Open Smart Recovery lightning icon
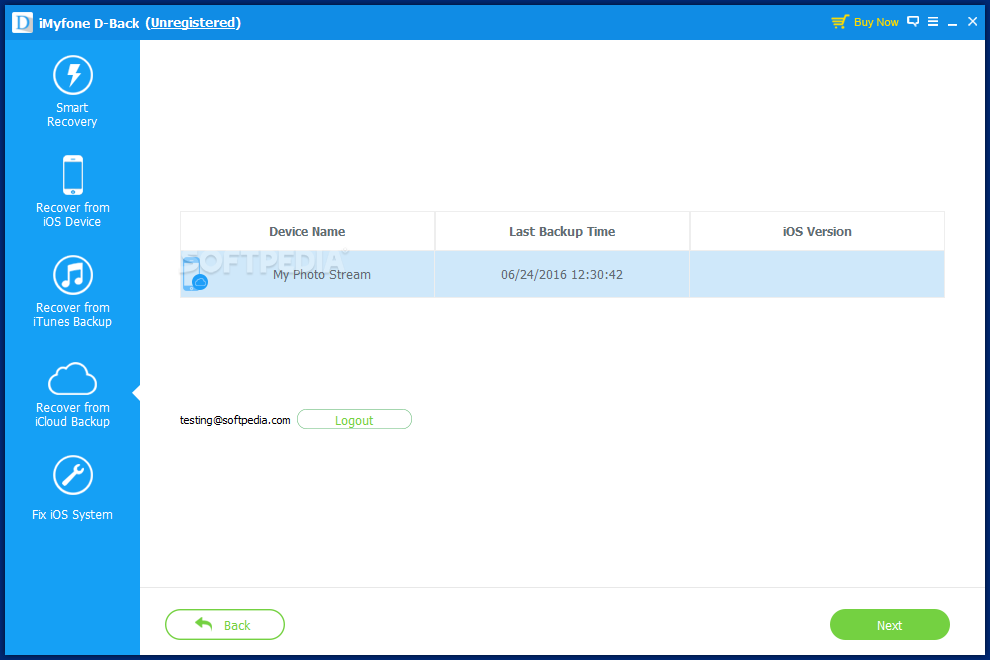Viewport: 990px width, 660px height. [x=73, y=75]
